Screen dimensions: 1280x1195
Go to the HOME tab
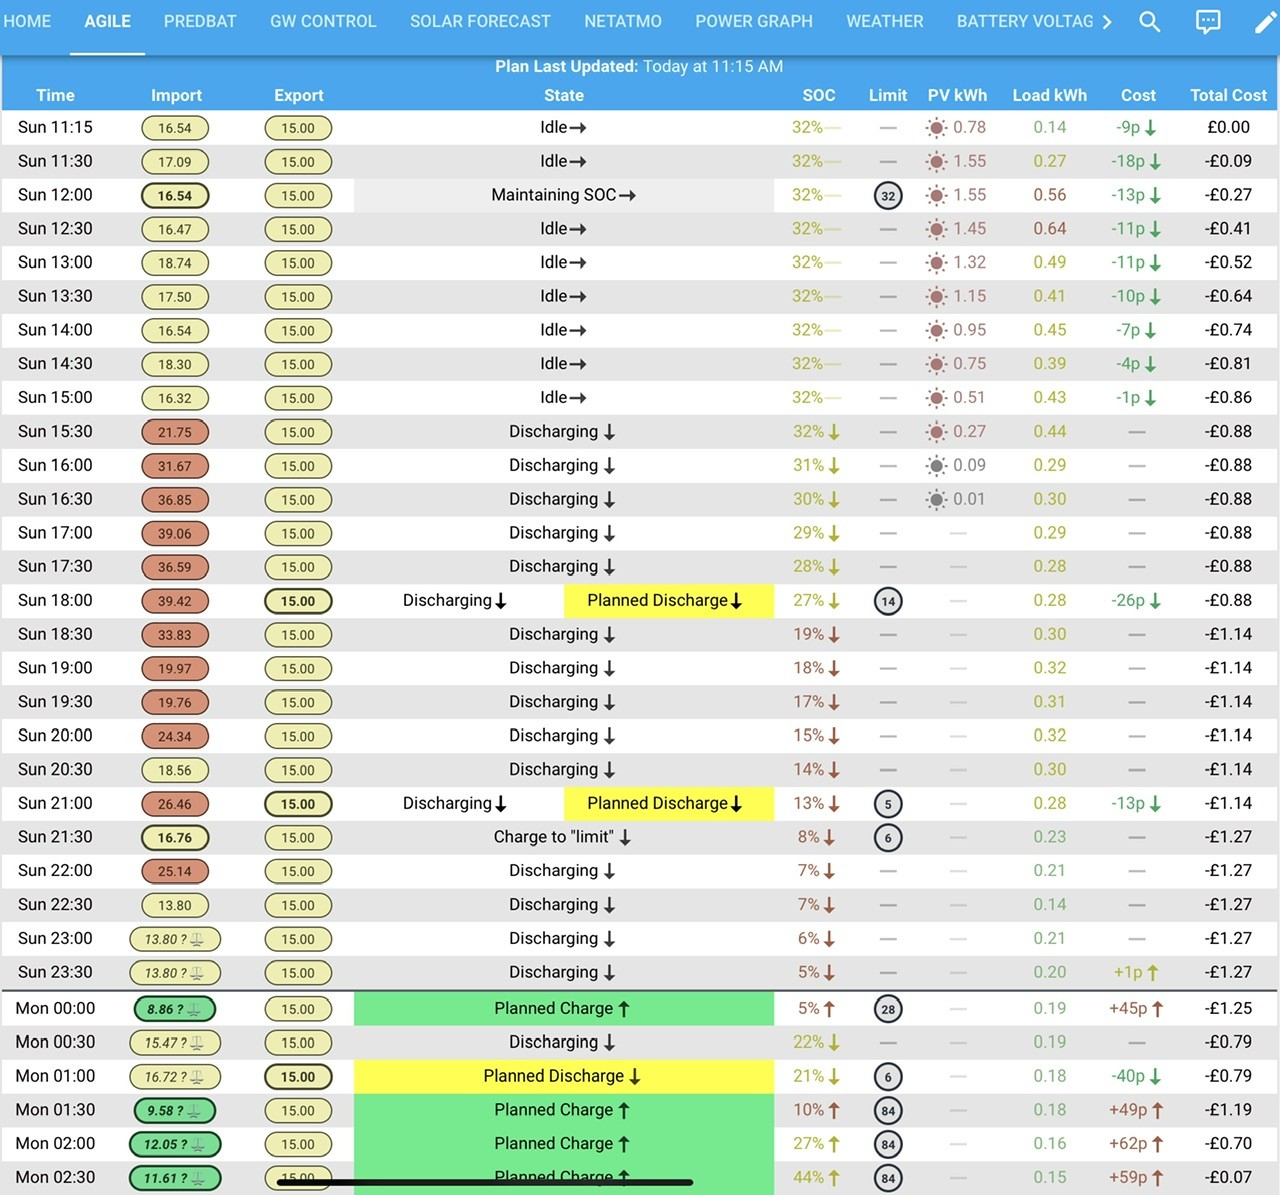click(27, 21)
